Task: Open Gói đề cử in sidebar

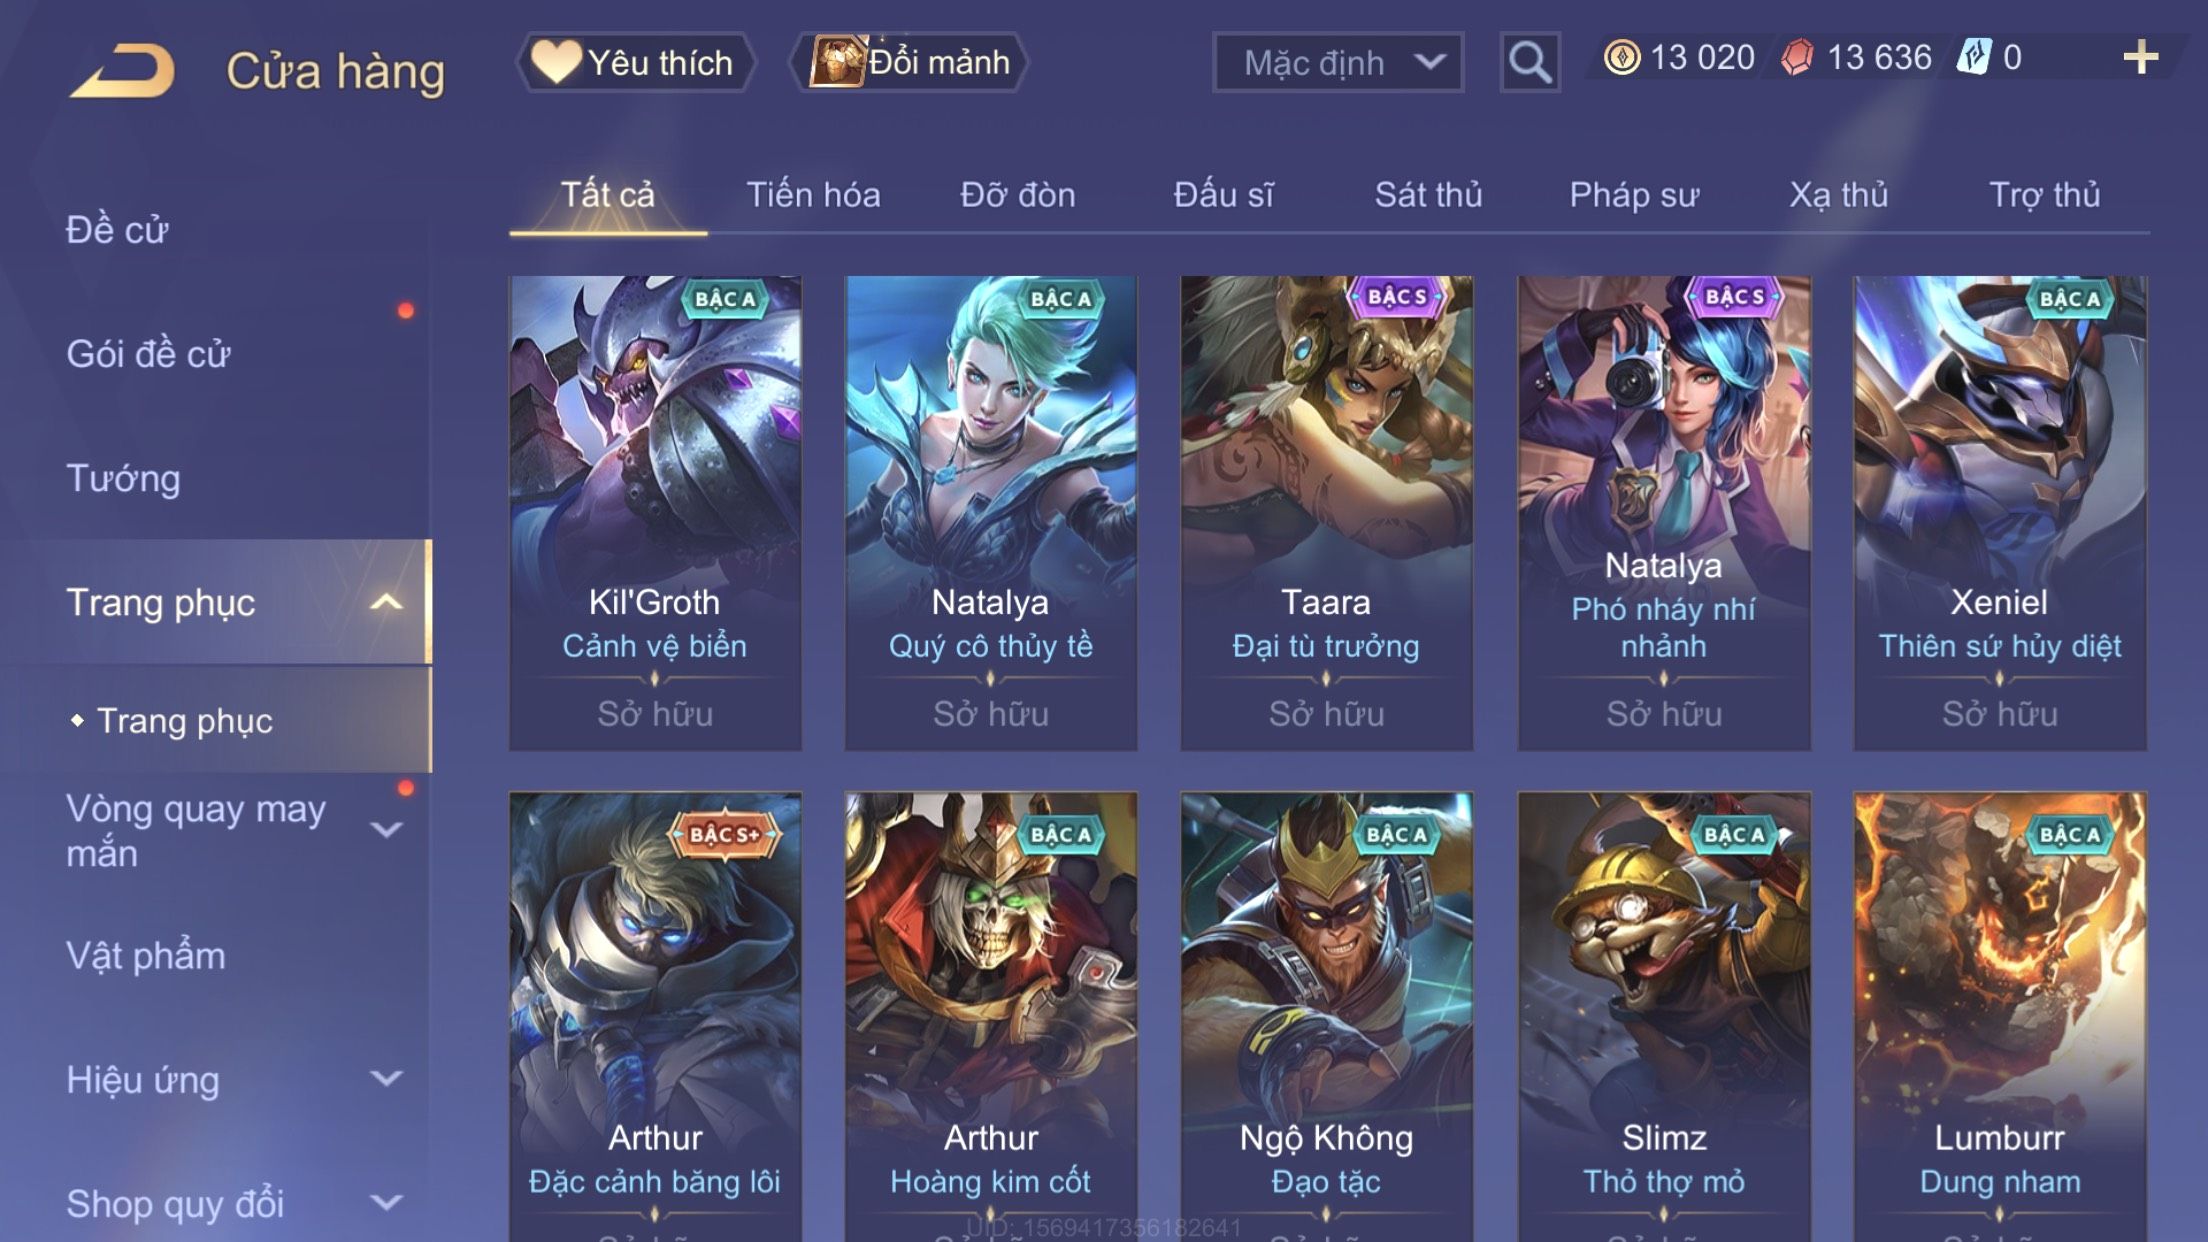Action: click(148, 354)
